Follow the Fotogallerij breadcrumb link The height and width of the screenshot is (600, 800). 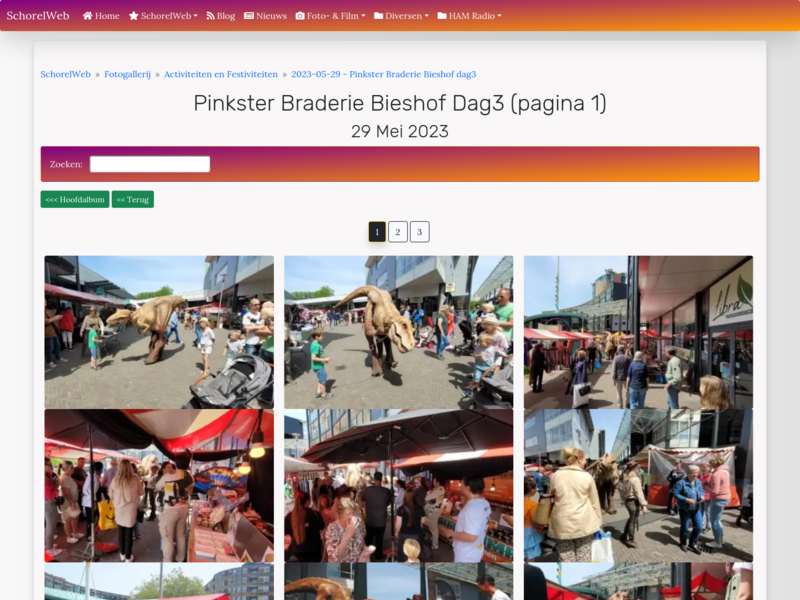click(x=128, y=74)
